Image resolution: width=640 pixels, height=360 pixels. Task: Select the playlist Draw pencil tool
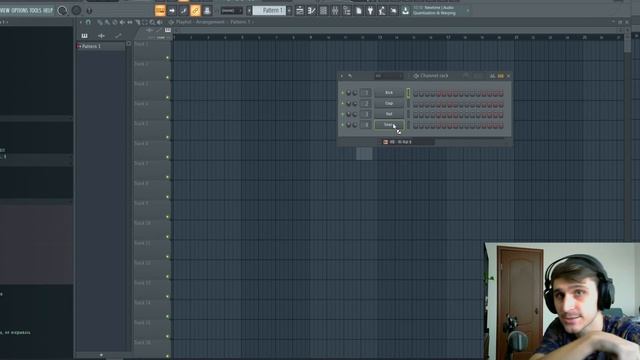[x=100, y=22]
